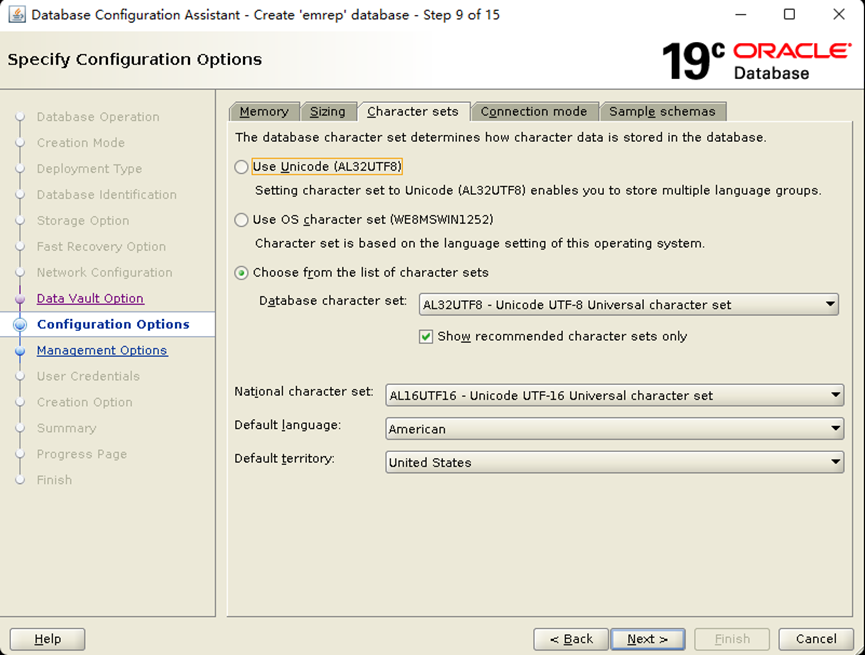Switch to the Sizing tab
The height and width of the screenshot is (655, 865).
point(328,111)
